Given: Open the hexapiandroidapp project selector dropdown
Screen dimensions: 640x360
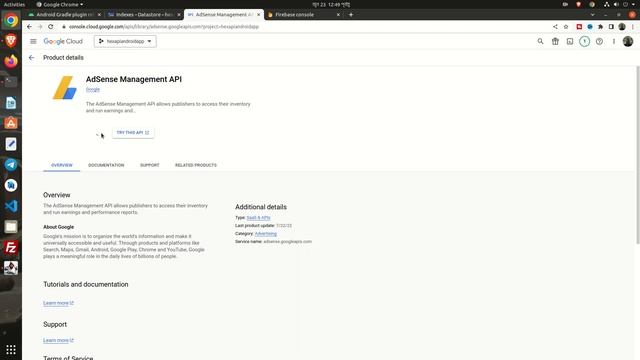Looking at the screenshot, I should coord(125,41).
